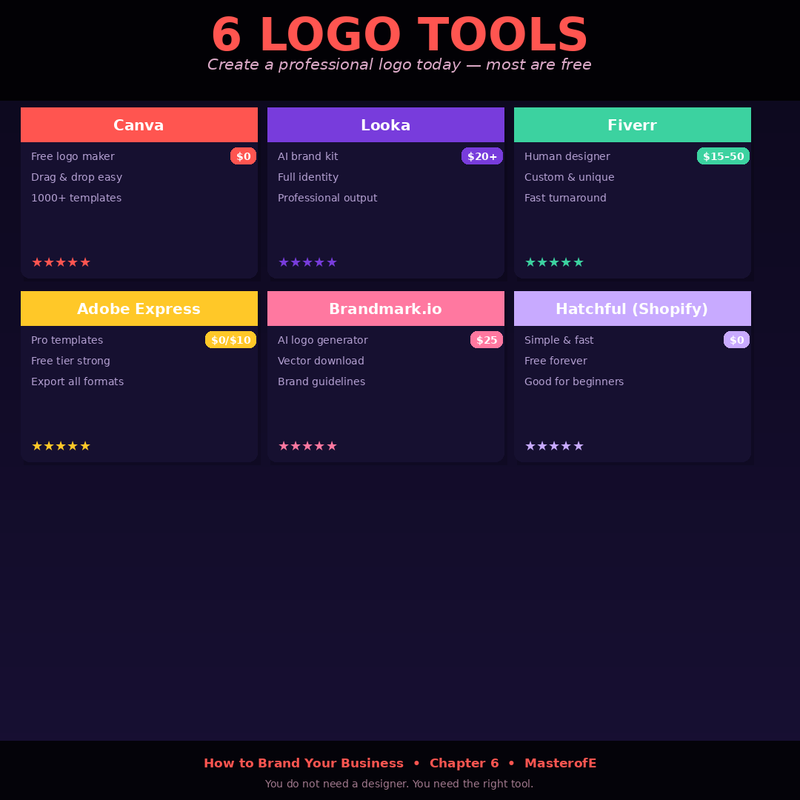The height and width of the screenshot is (800, 800).
Task: Click the $0 price badge on Canva
Action: pos(243,156)
